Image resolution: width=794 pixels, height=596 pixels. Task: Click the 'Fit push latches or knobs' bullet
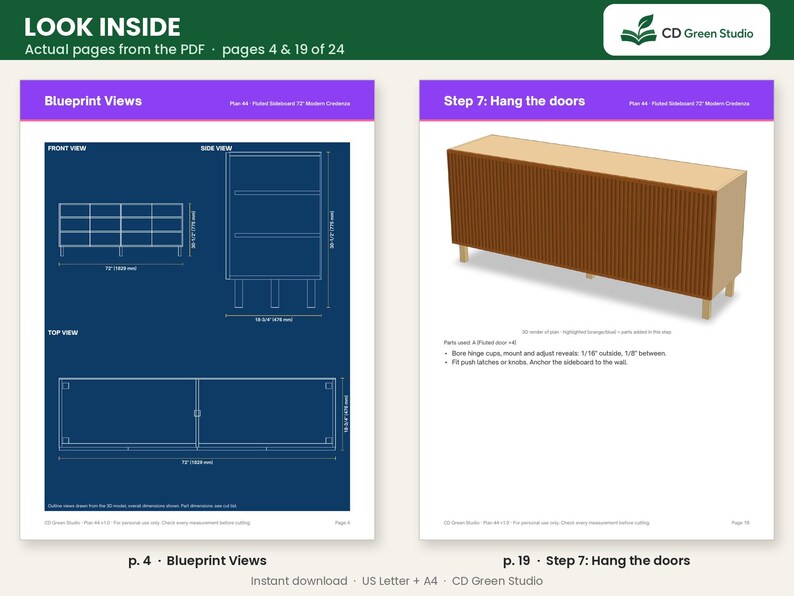point(539,363)
